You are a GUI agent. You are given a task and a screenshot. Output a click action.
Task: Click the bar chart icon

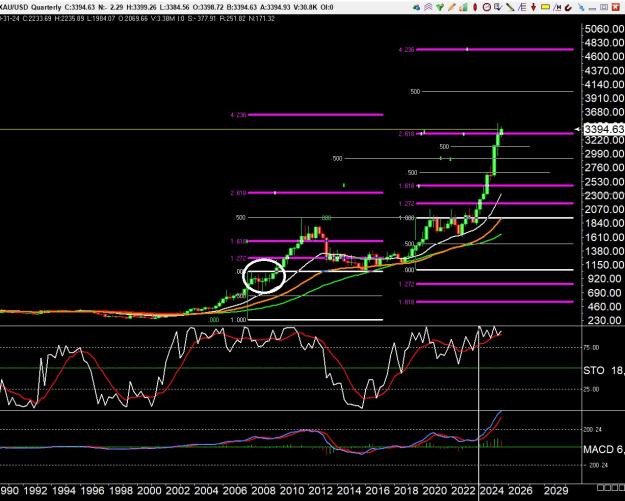[x=463, y=7]
